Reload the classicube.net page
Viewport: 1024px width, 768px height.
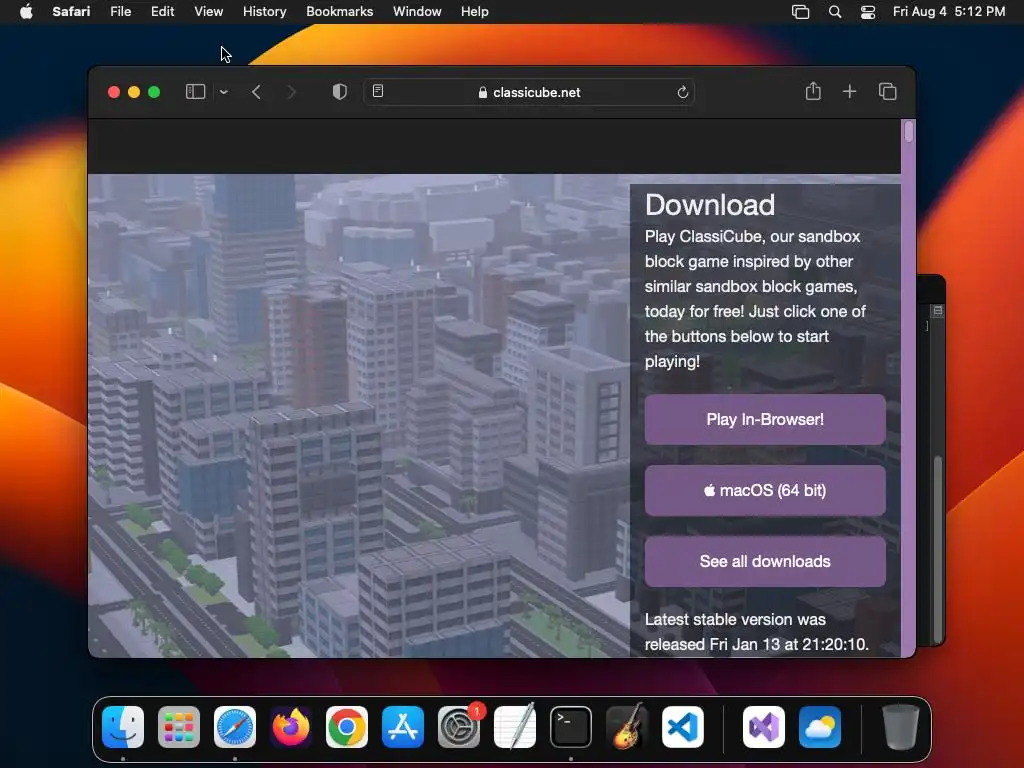tap(682, 92)
